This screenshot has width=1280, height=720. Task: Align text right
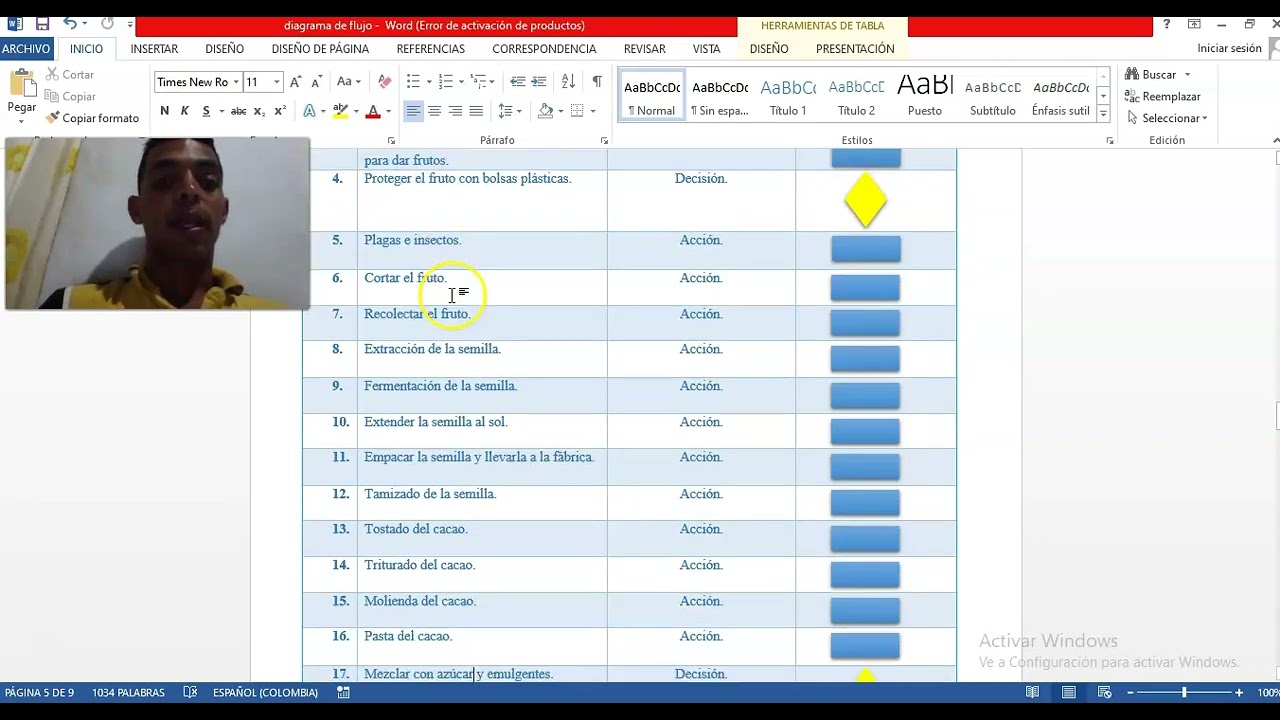coord(455,111)
